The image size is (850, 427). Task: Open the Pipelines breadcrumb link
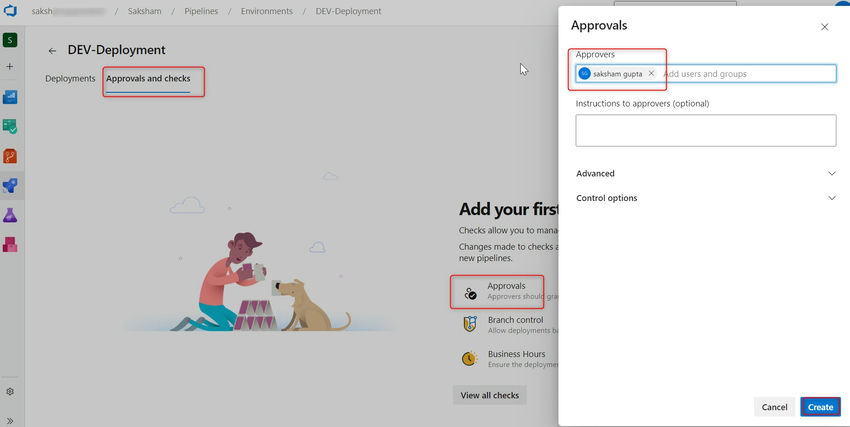click(201, 11)
